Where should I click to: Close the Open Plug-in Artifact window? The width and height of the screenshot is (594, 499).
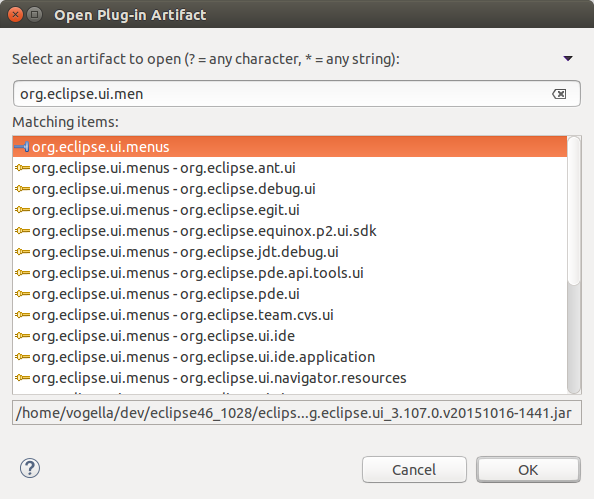tap(16, 15)
